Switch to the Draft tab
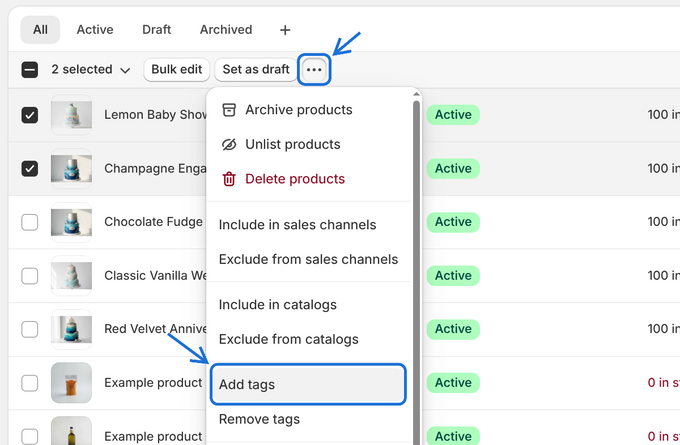Image resolution: width=680 pixels, height=445 pixels. click(156, 30)
